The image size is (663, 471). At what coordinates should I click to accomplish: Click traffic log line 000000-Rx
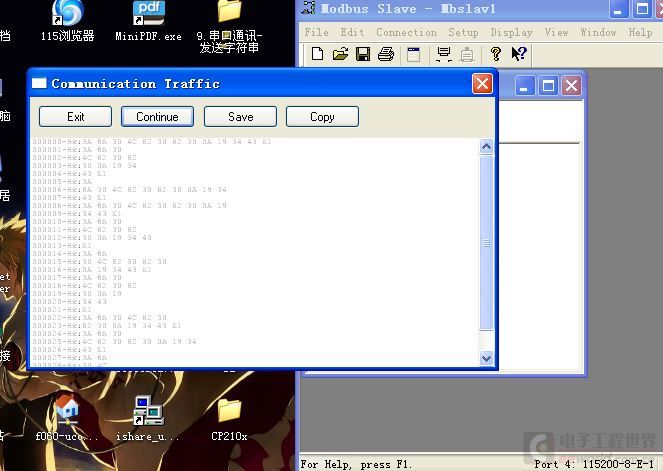[x=151, y=142]
